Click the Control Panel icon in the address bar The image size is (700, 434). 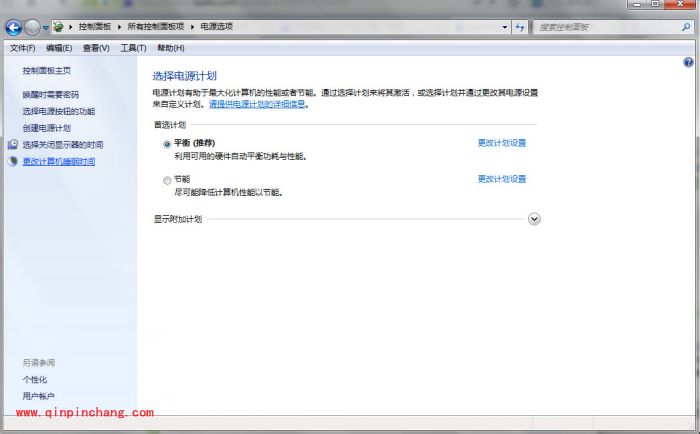[58, 27]
